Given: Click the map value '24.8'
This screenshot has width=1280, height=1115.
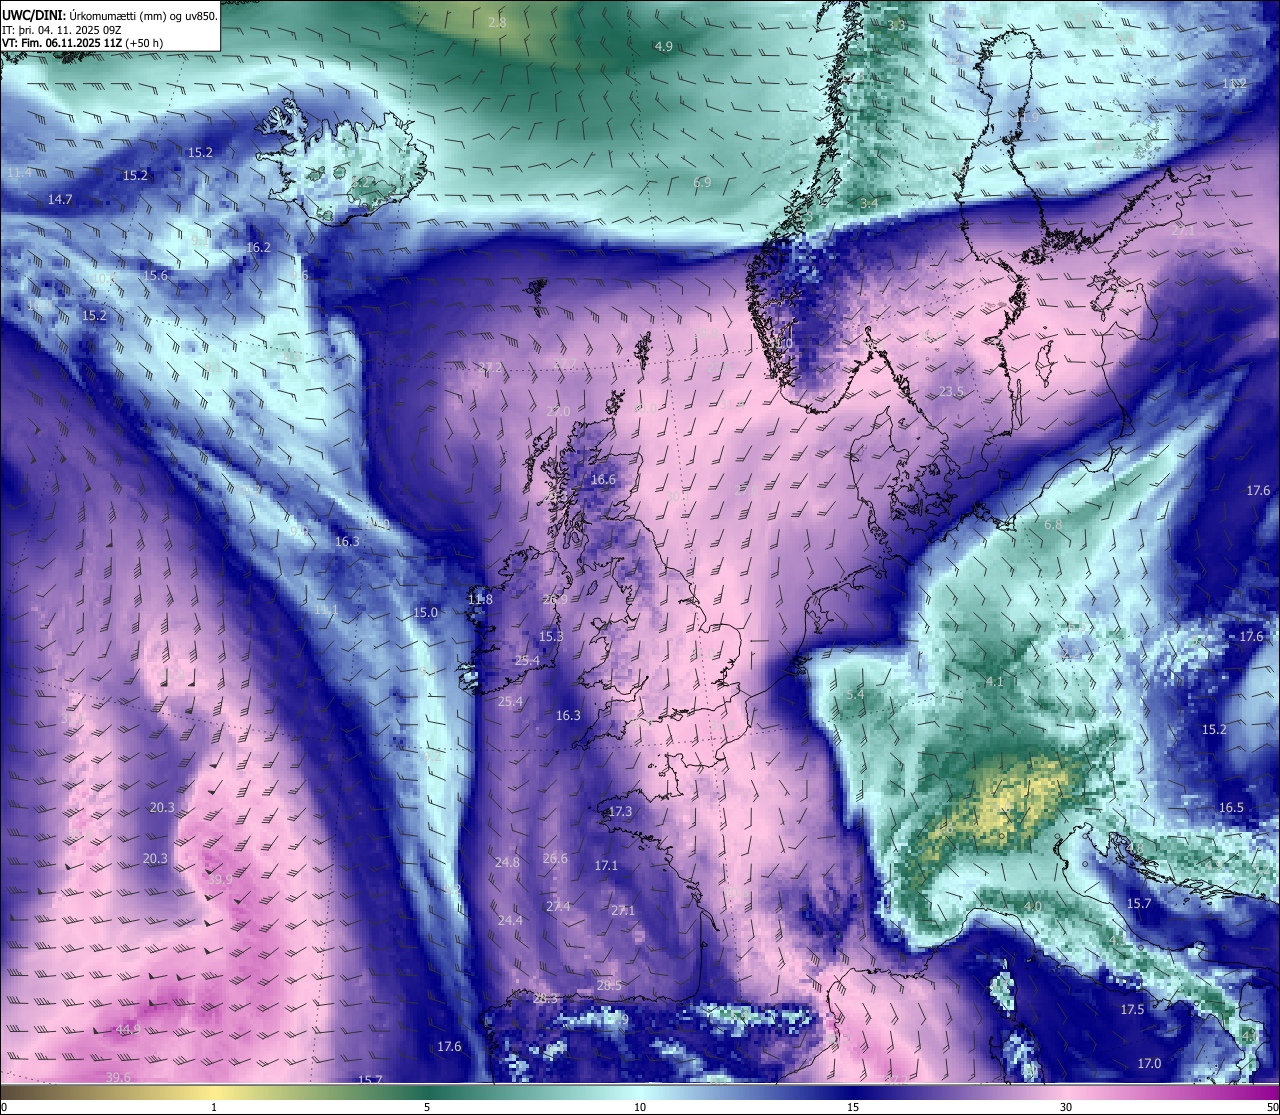Looking at the screenshot, I should (x=507, y=863).
